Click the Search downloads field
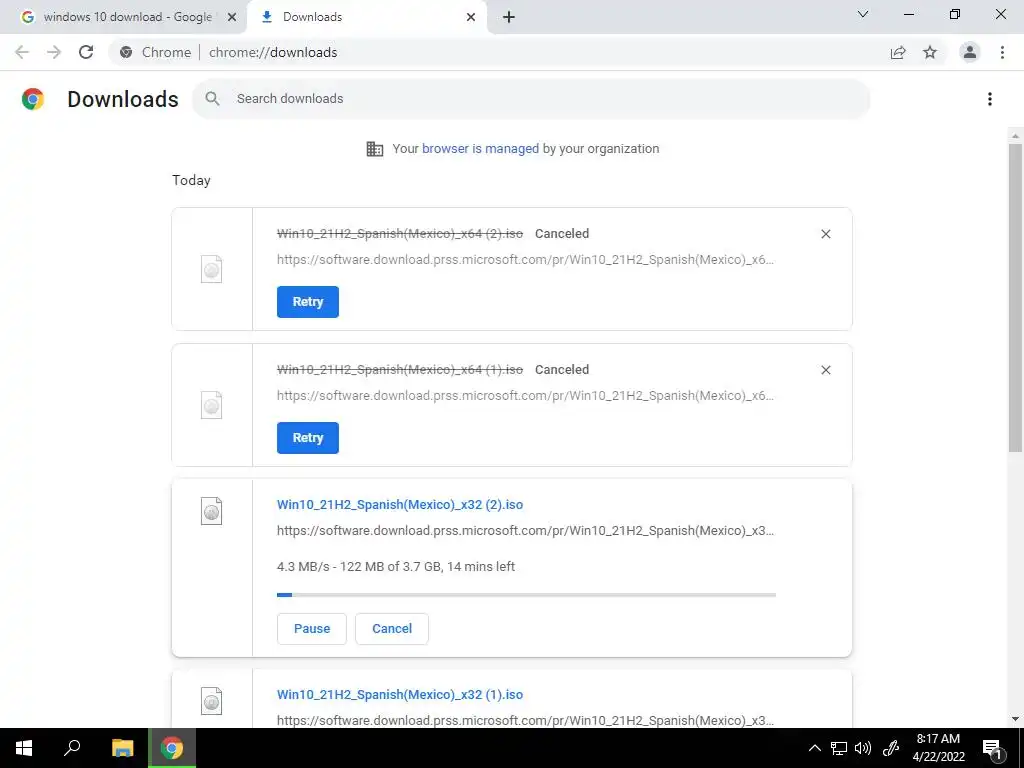 531,99
